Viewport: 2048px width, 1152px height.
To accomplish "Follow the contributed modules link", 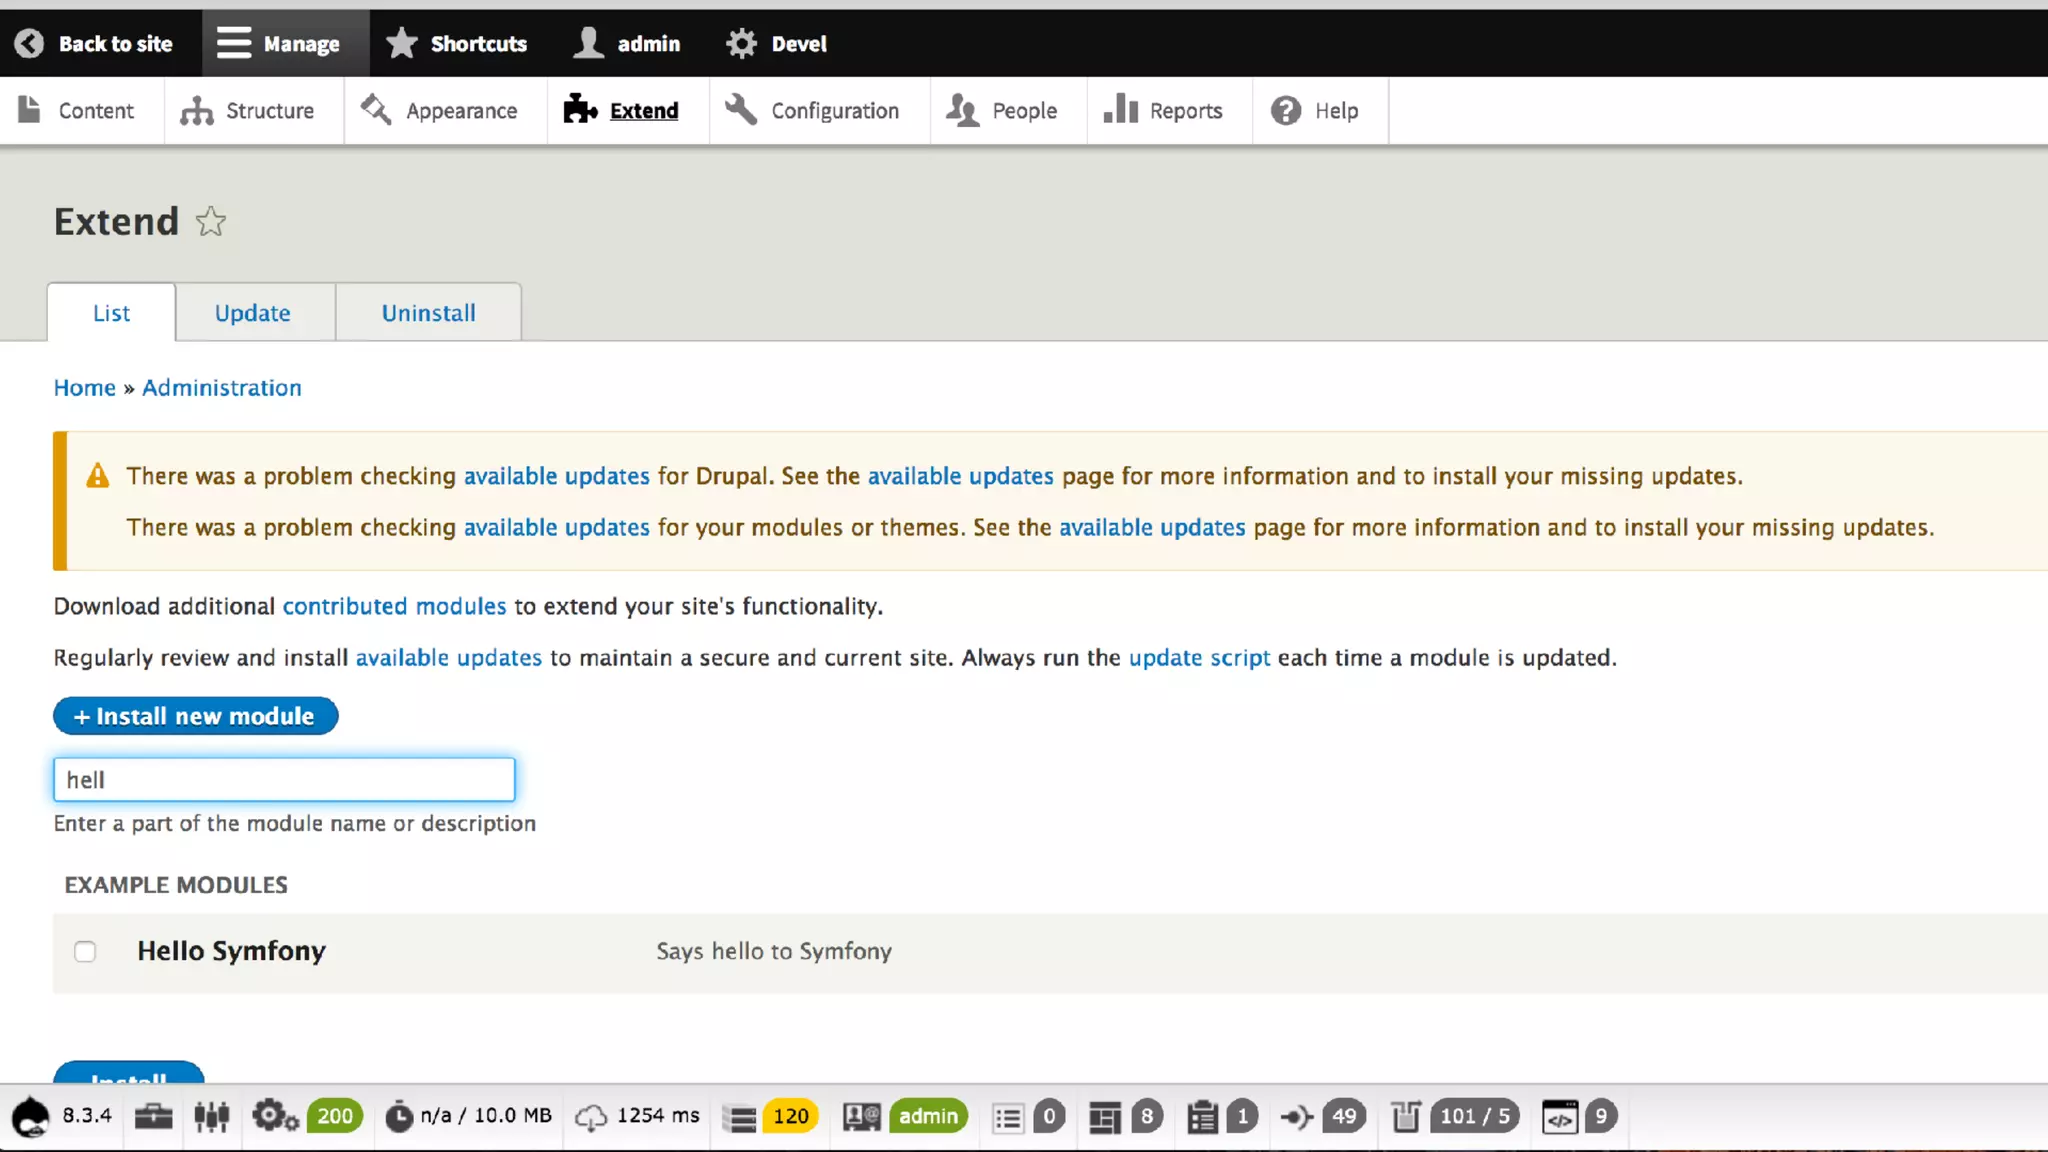I will 394,606.
